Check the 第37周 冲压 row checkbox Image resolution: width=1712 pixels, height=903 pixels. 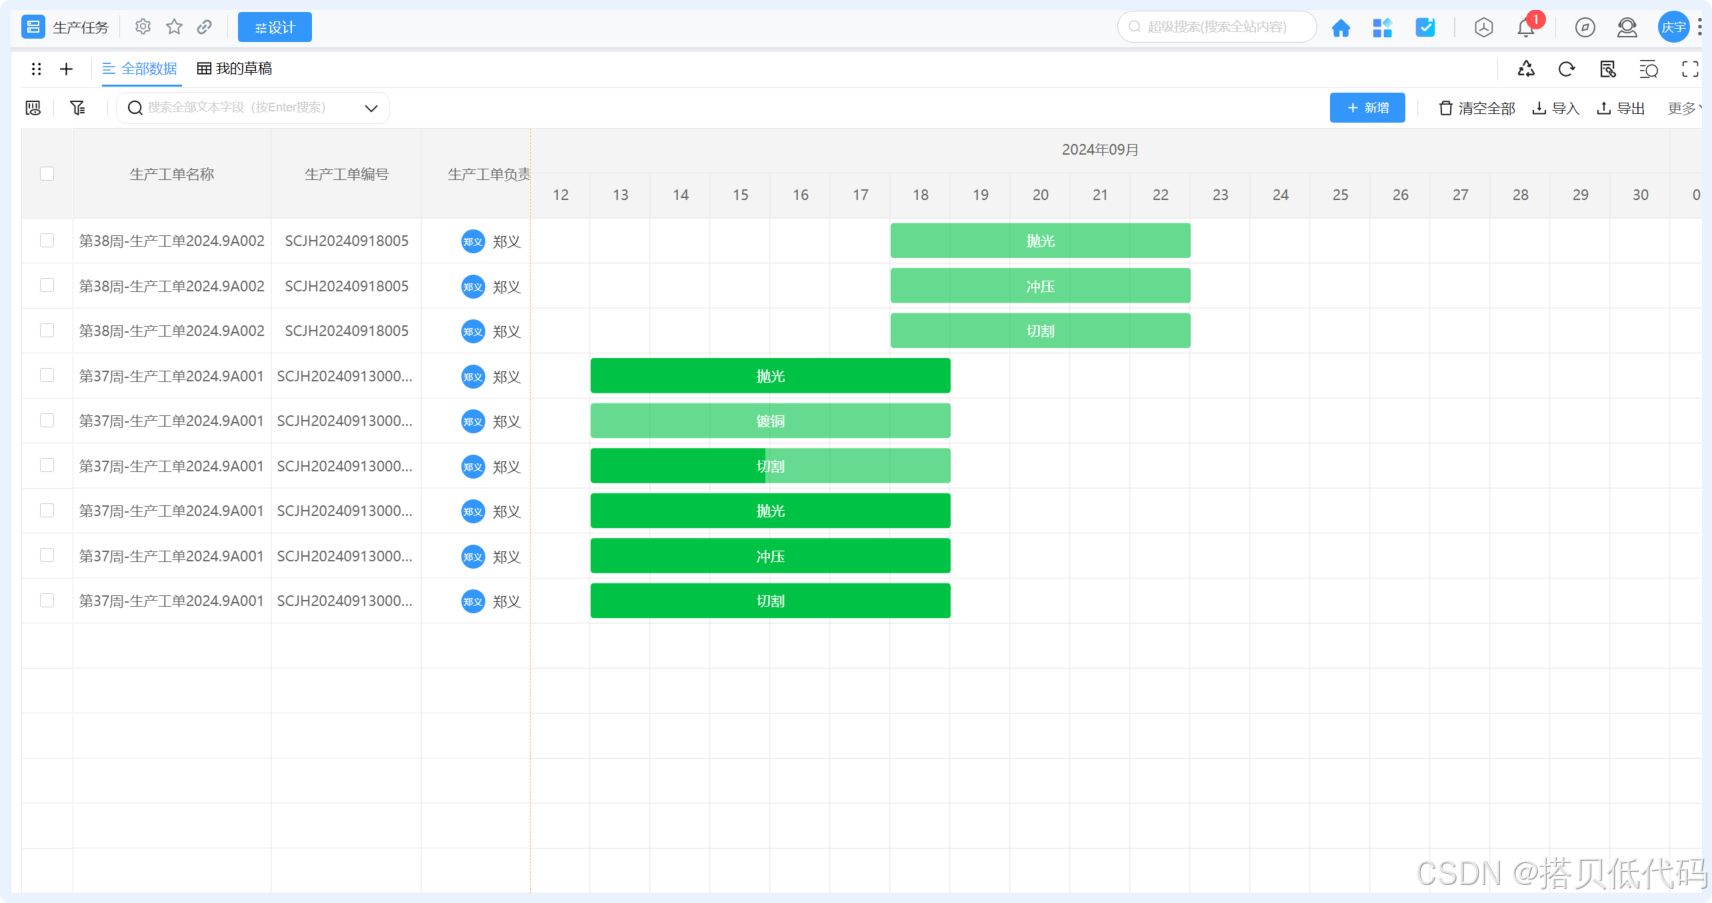[x=47, y=556]
